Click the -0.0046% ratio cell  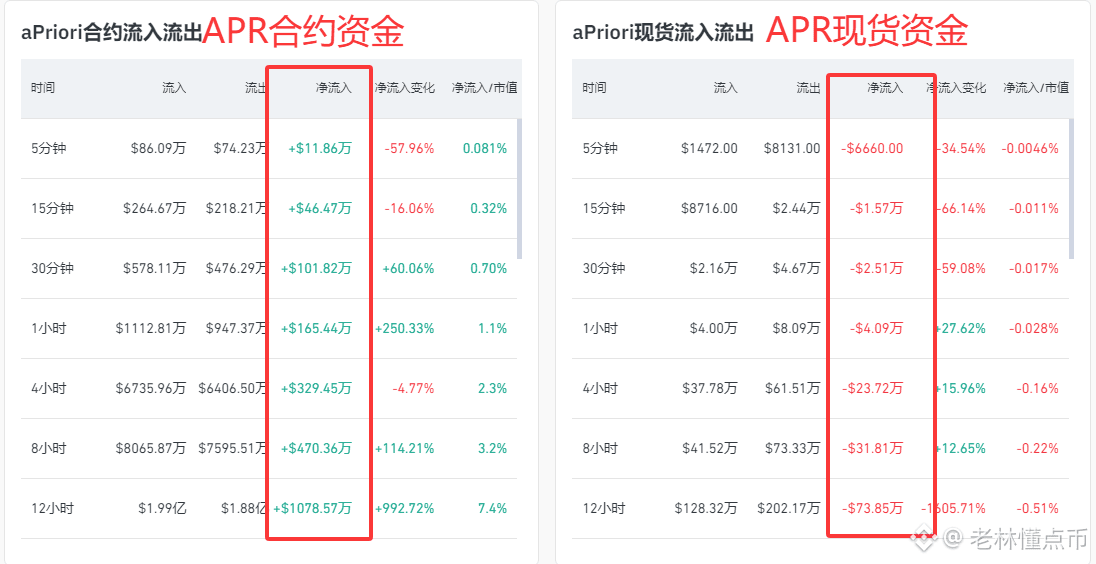[x=1030, y=148]
